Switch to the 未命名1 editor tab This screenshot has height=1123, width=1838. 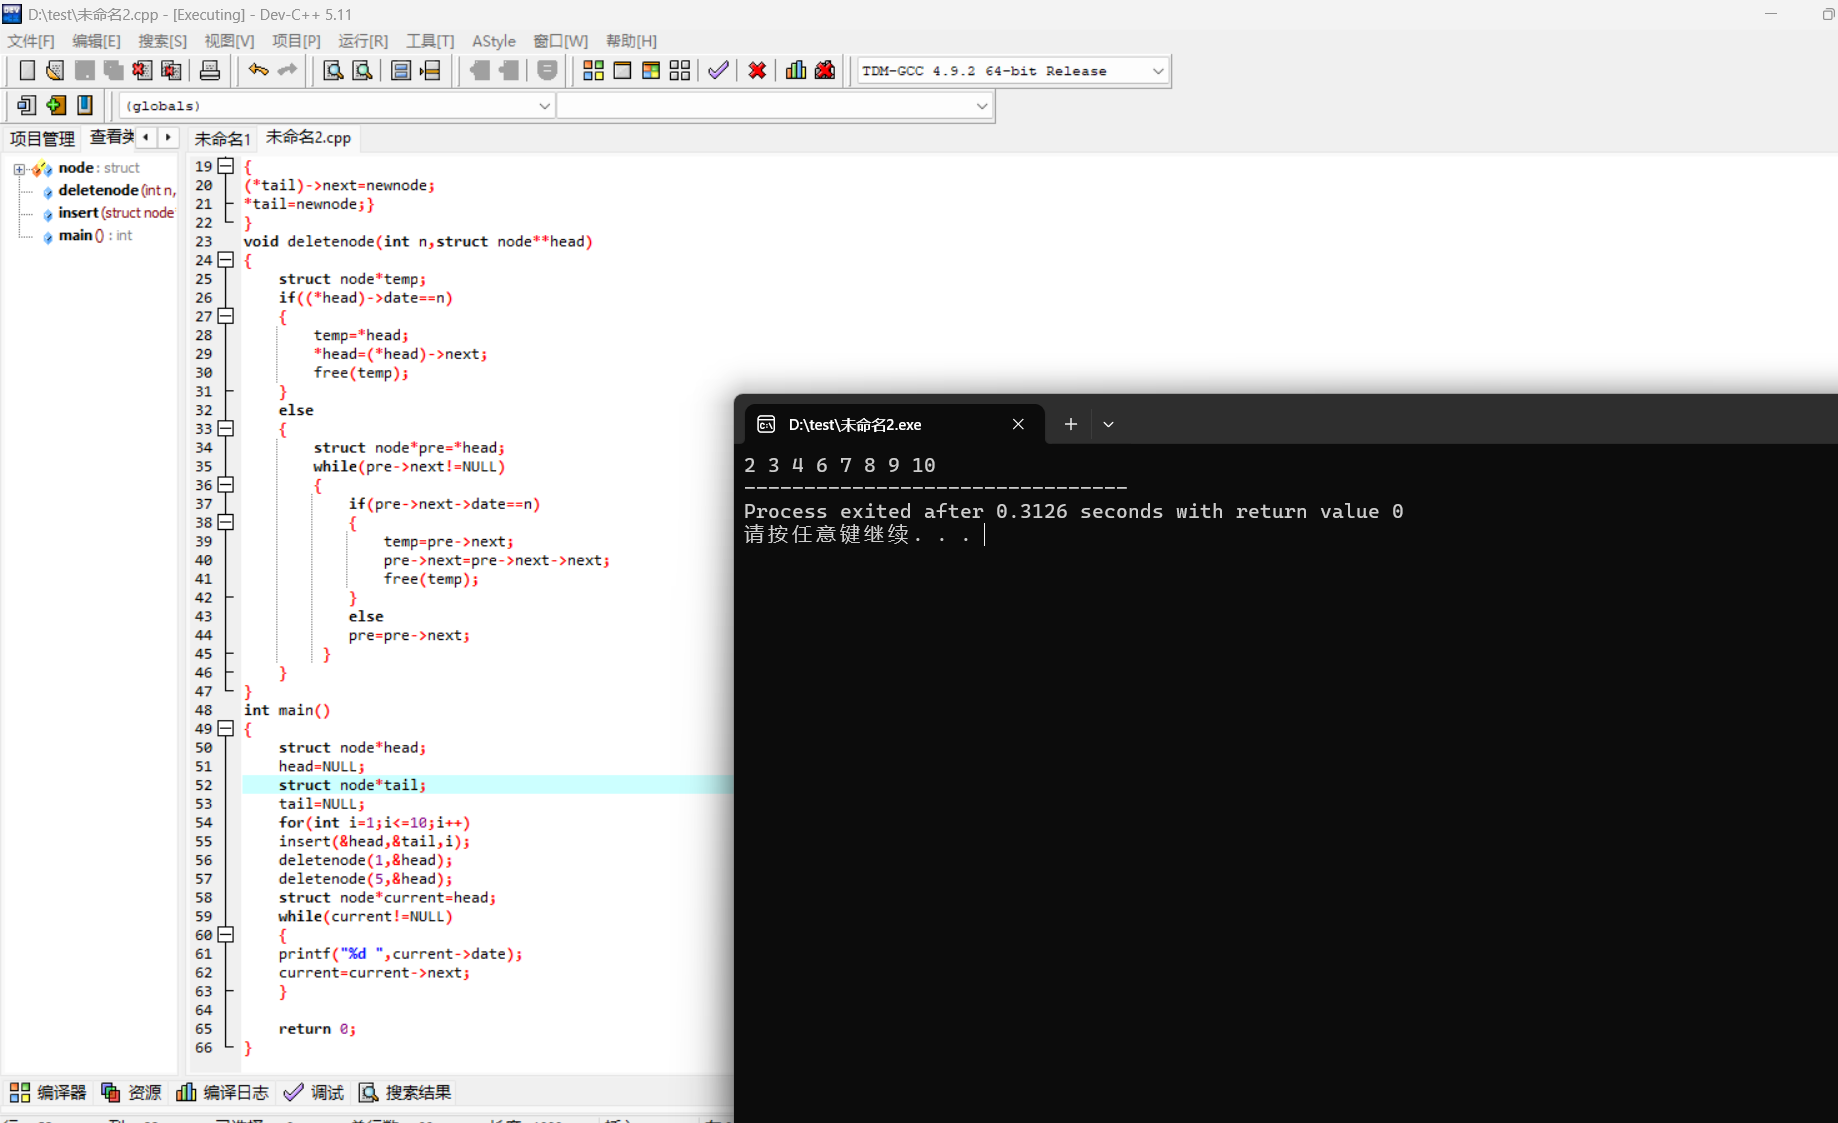222,138
